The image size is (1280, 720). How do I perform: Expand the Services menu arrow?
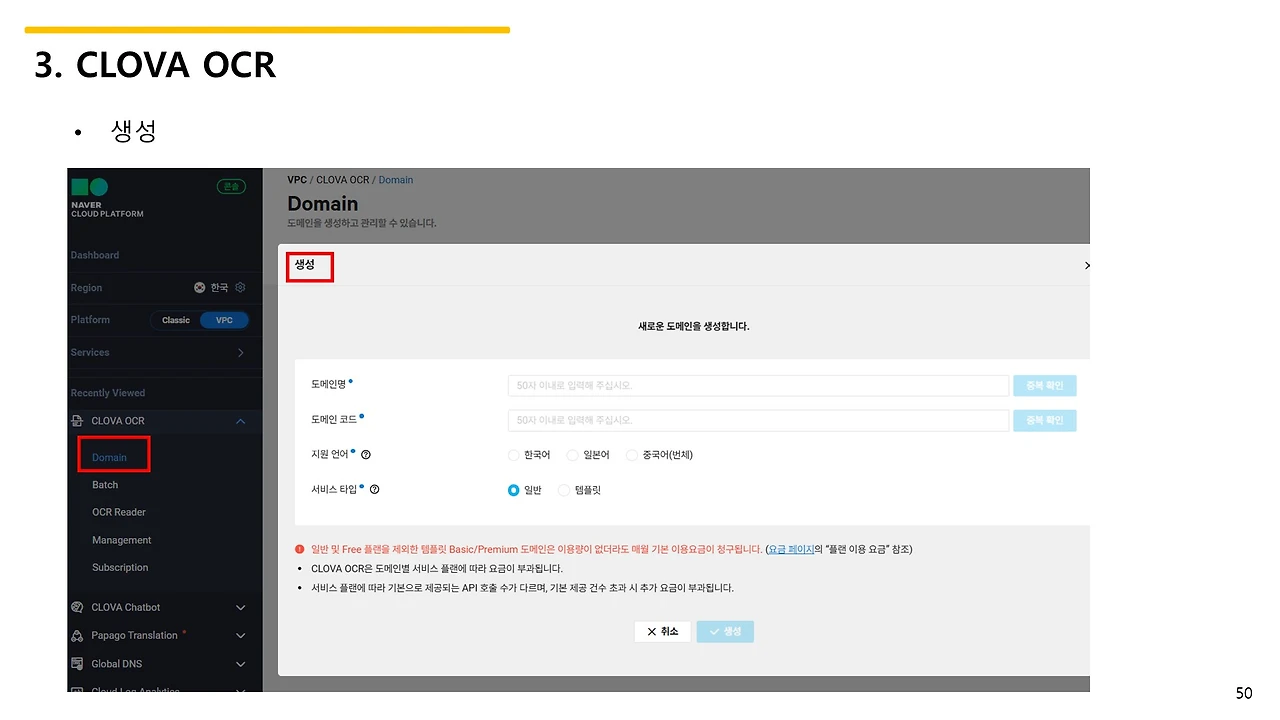[240, 353]
